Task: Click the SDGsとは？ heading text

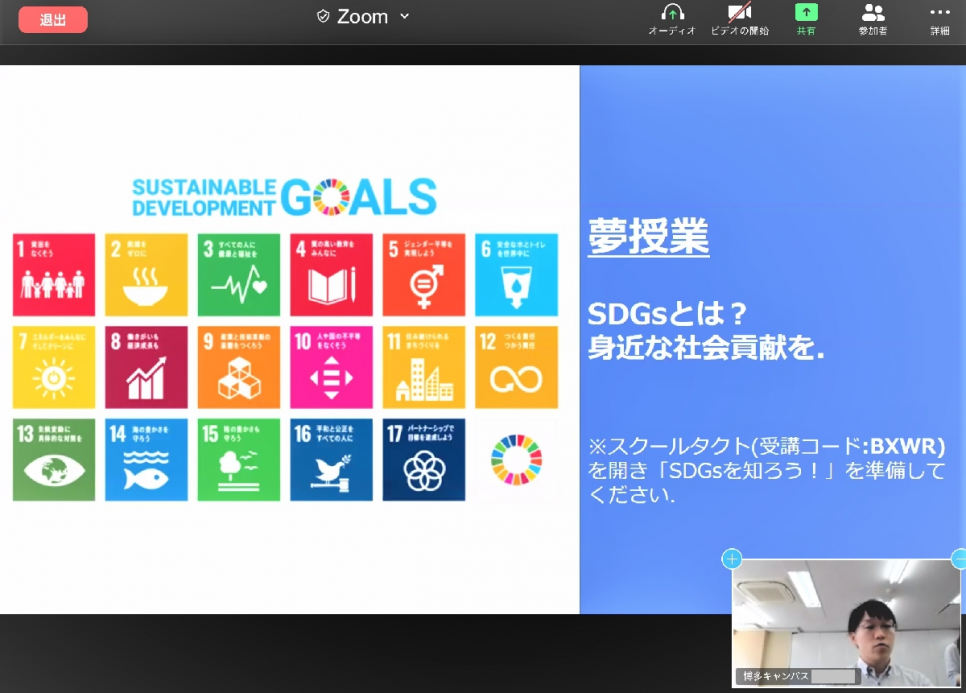Action: click(x=667, y=314)
